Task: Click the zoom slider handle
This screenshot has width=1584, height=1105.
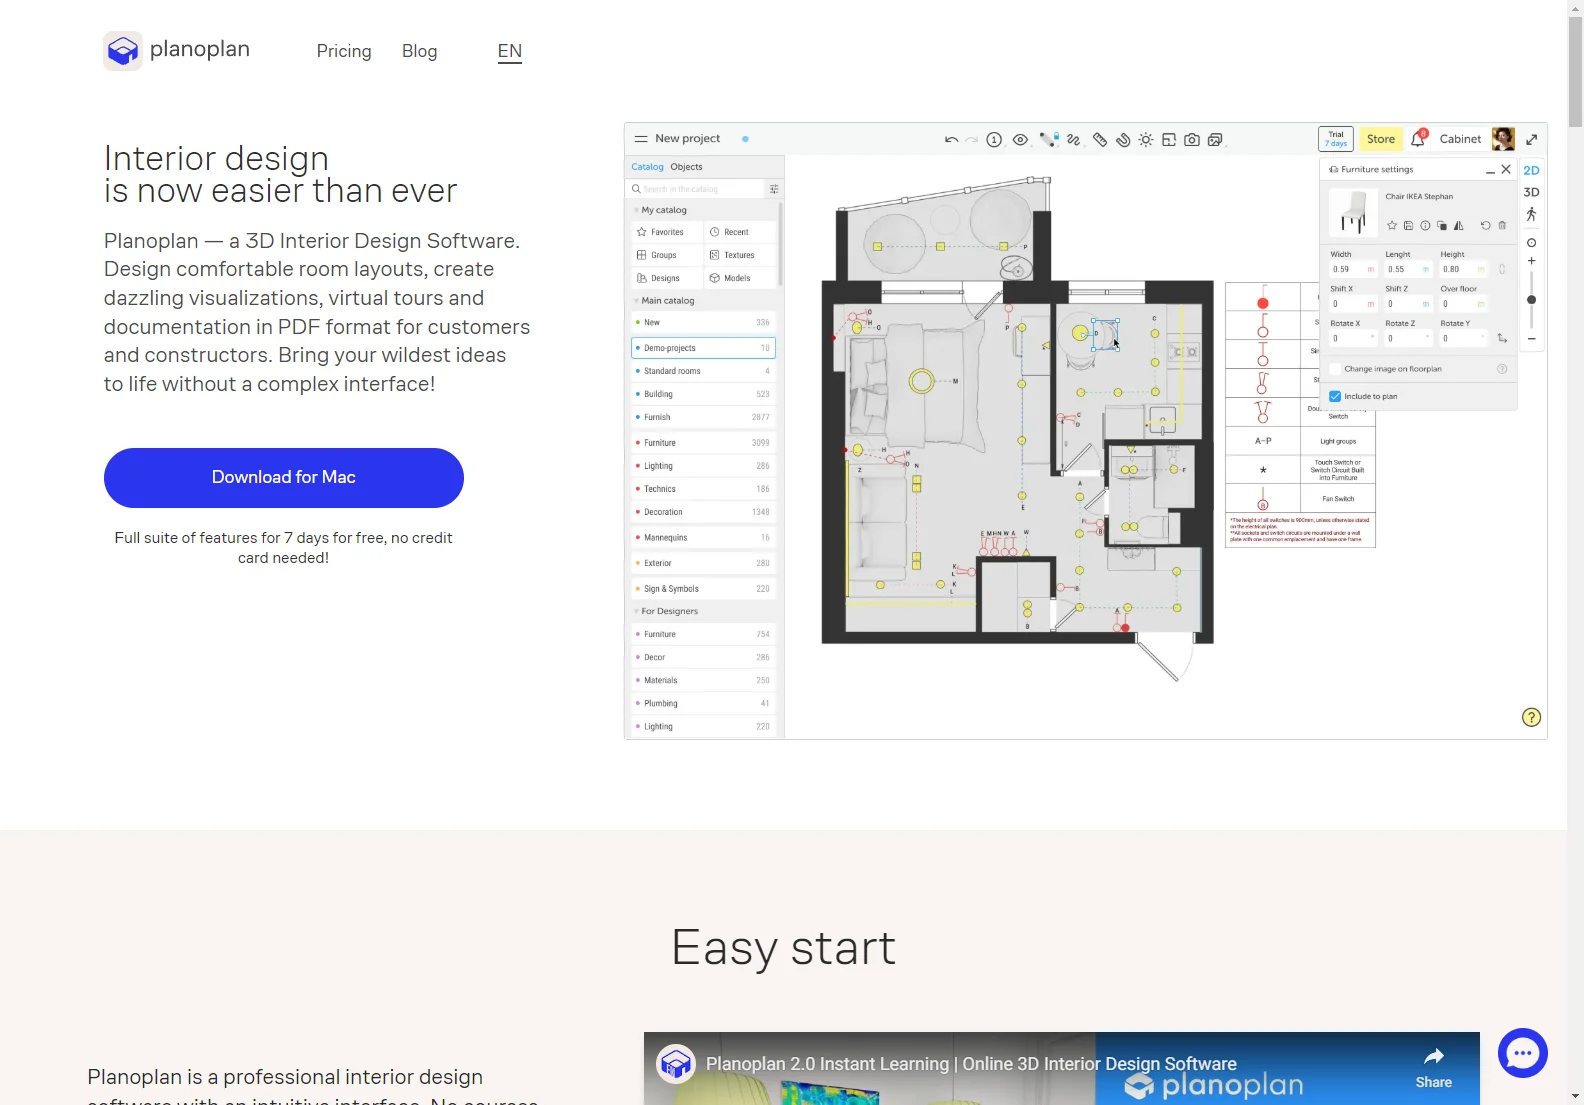Action: pyautogui.click(x=1531, y=300)
